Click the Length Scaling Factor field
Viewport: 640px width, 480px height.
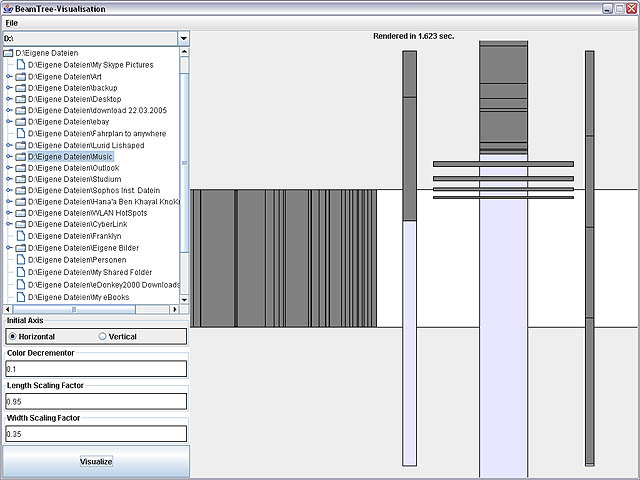coord(96,401)
